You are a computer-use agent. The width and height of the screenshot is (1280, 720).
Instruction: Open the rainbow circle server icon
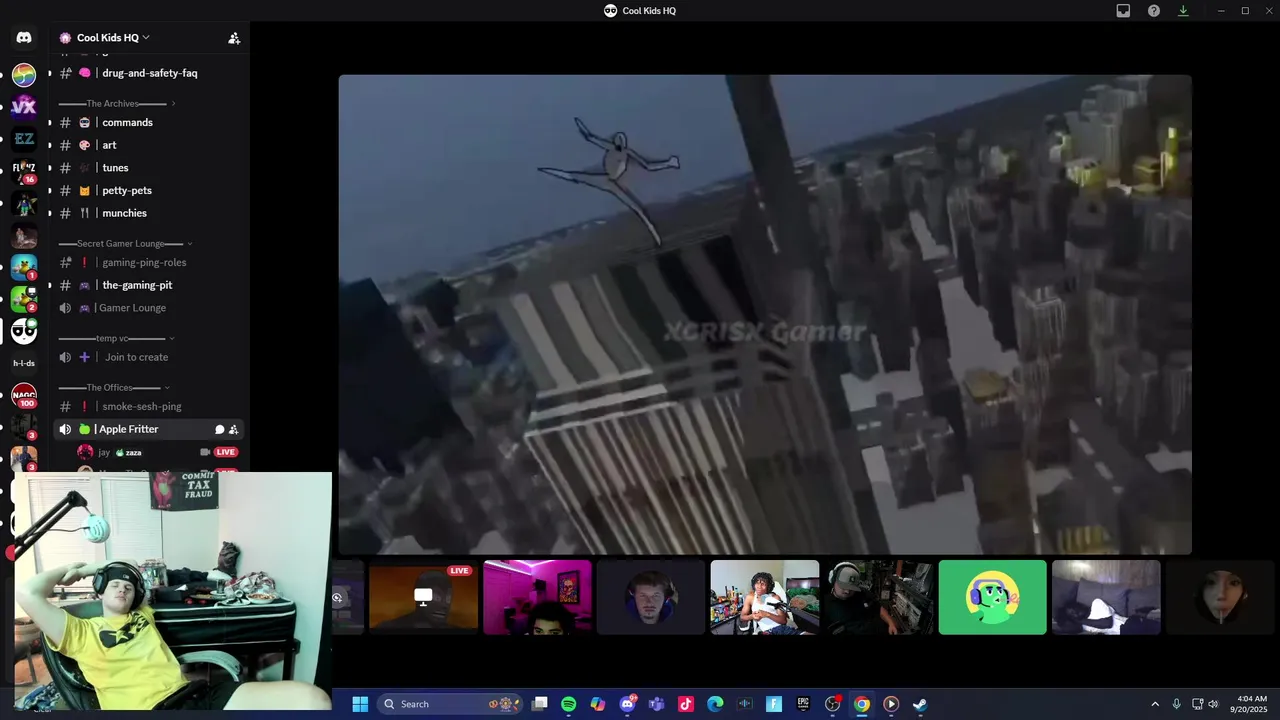pos(24,75)
